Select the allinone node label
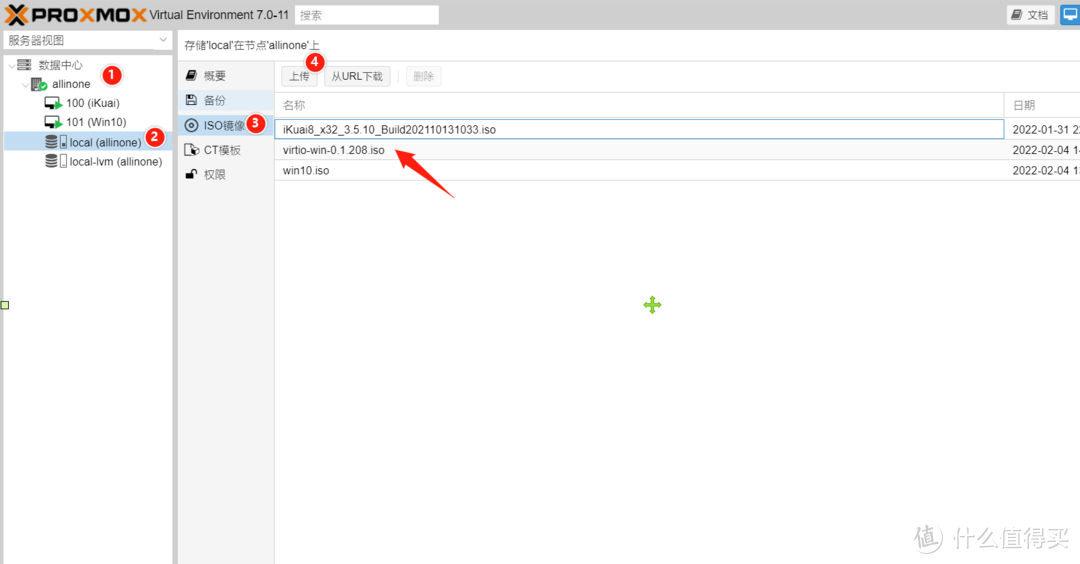The height and width of the screenshot is (564, 1080). [x=71, y=84]
